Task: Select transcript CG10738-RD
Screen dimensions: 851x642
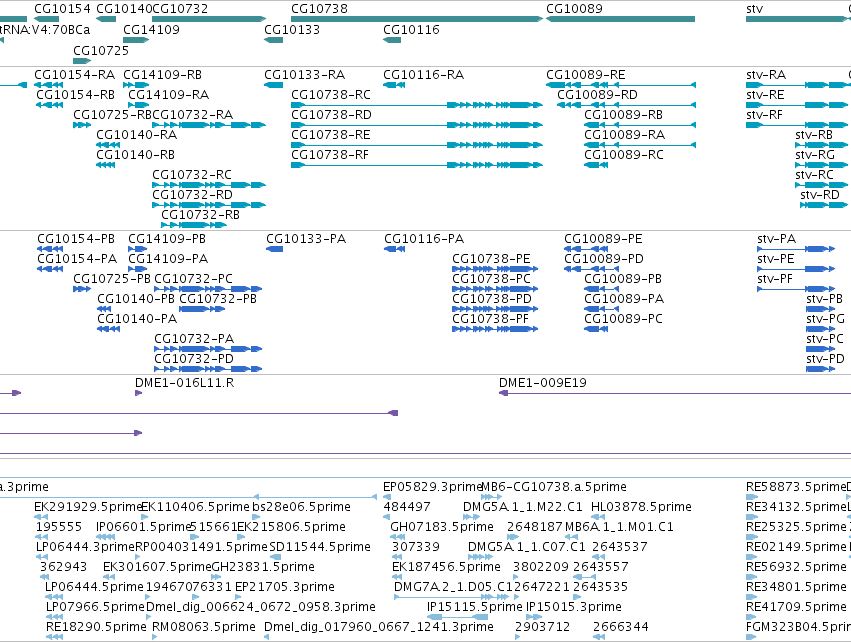Action: [x=332, y=115]
